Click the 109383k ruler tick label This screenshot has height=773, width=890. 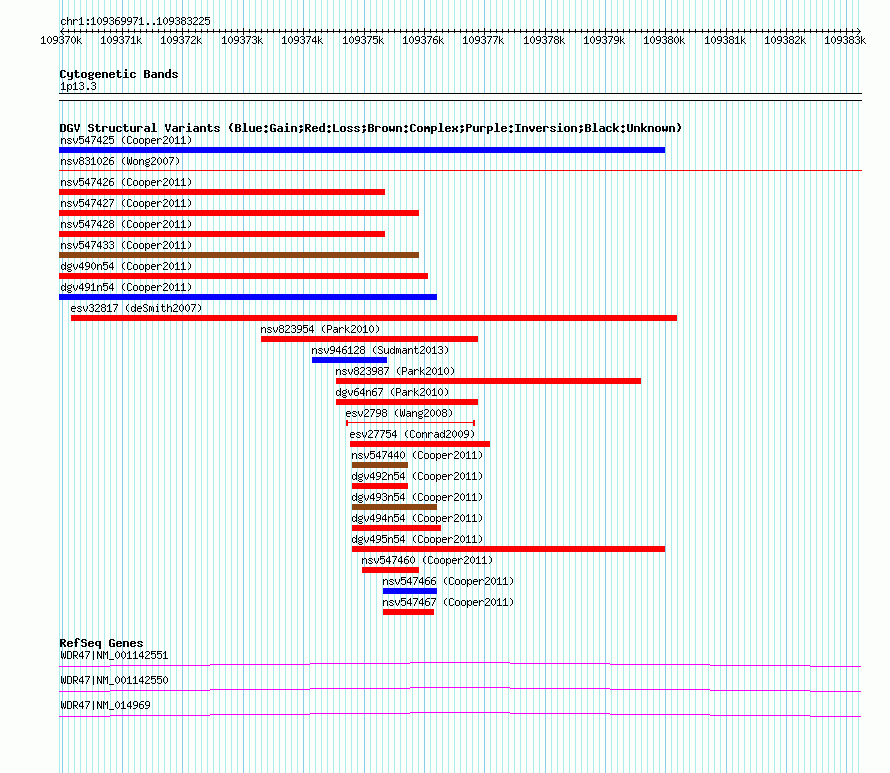(x=845, y=40)
